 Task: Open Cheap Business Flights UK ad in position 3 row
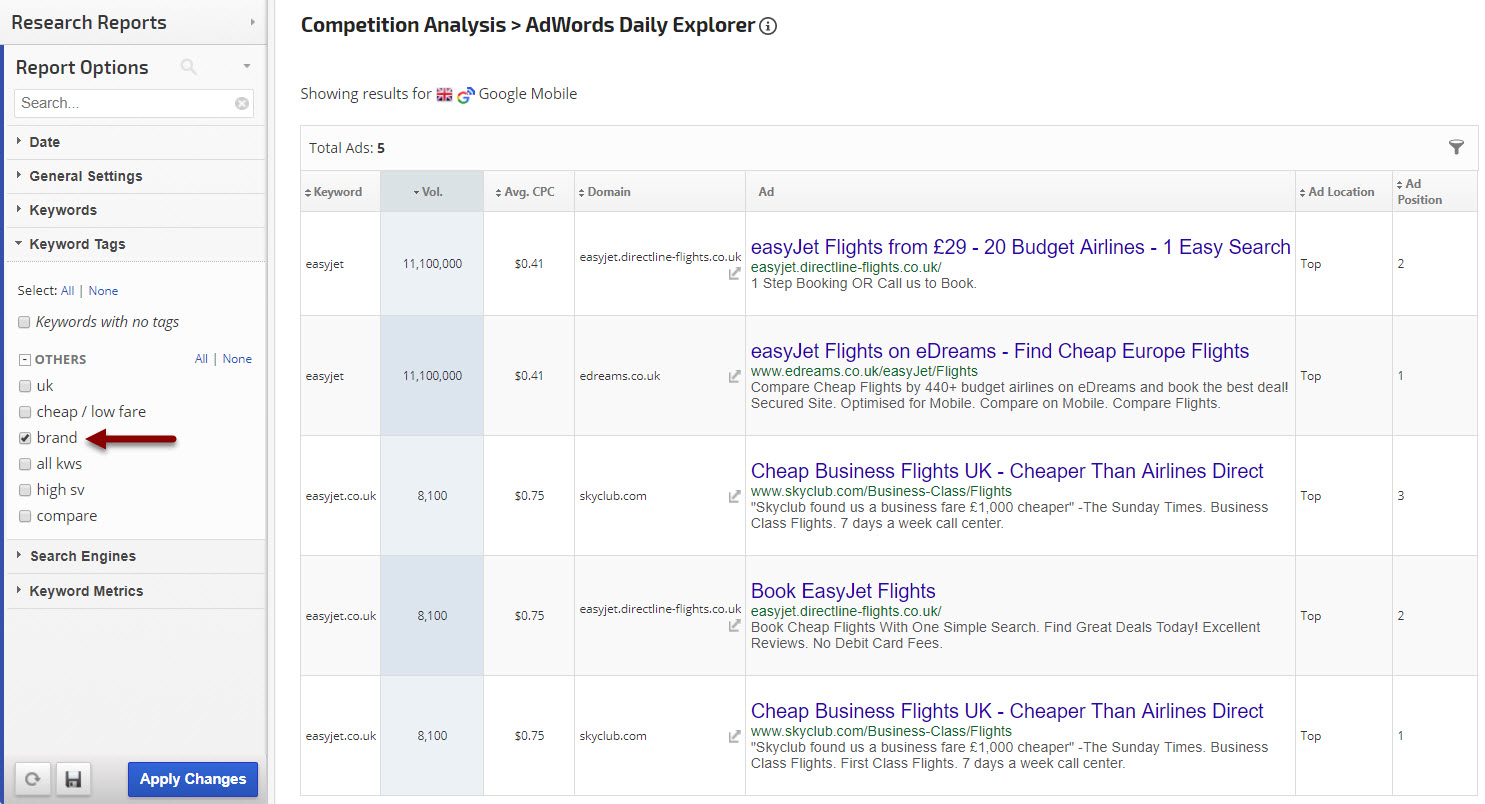[x=1007, y=471]
